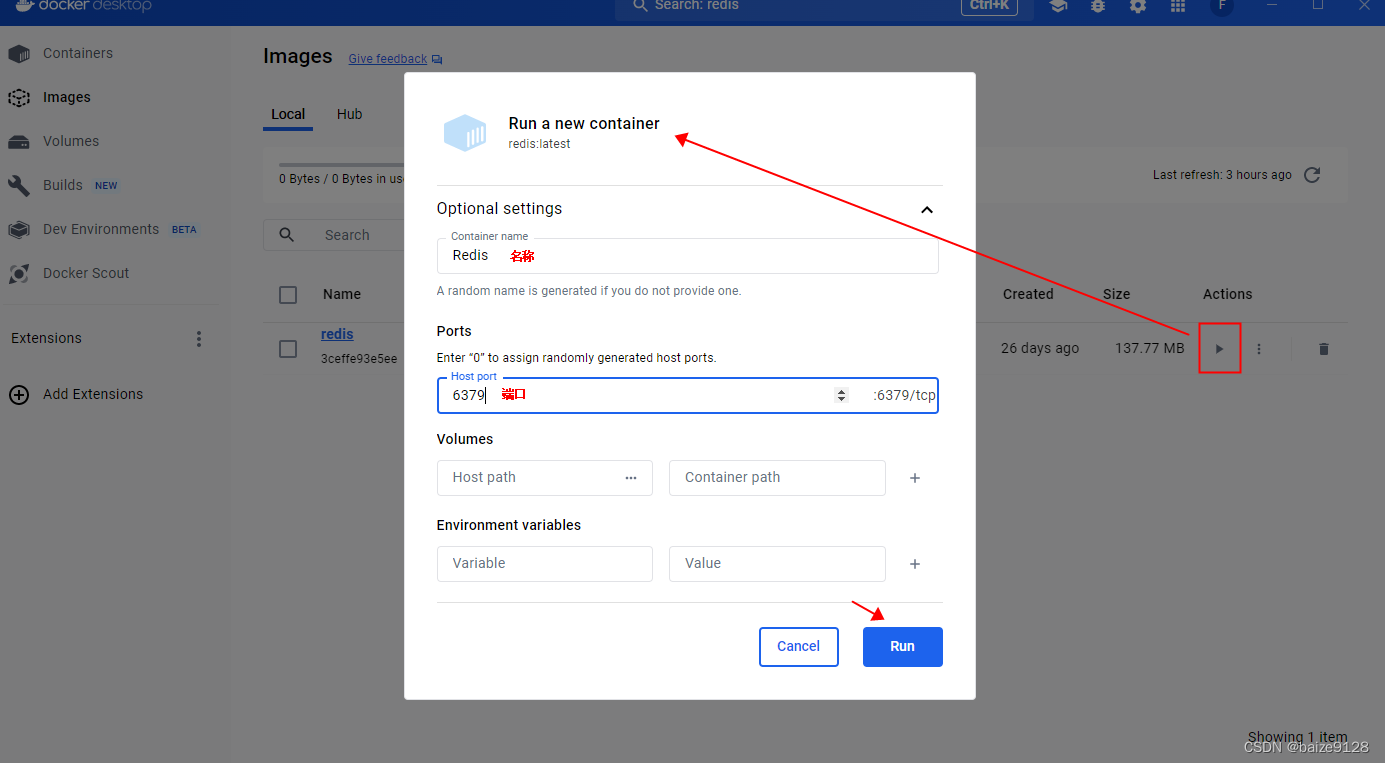Click the Docker Desktop whale logo
The height and width of the screenshot is (763, 1385).
pos(26,5)
